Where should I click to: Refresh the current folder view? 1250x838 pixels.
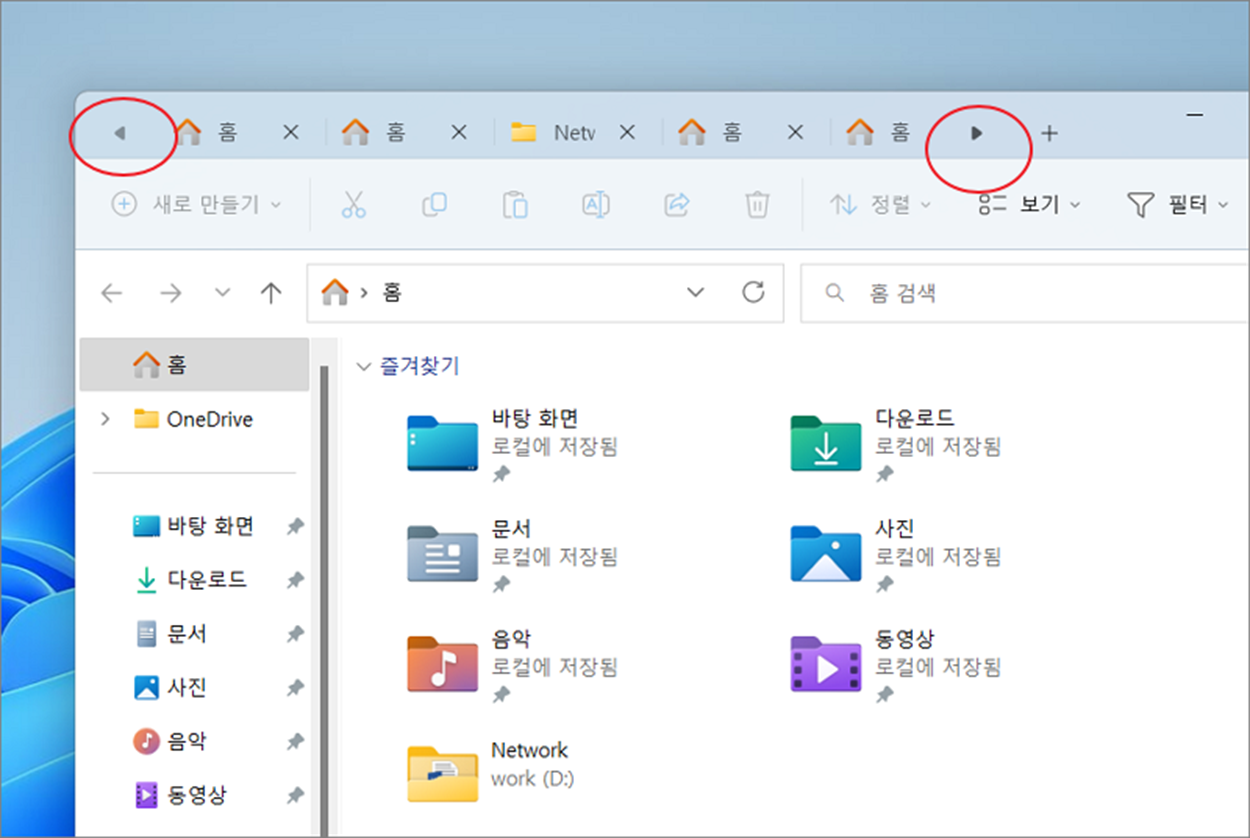753,292
